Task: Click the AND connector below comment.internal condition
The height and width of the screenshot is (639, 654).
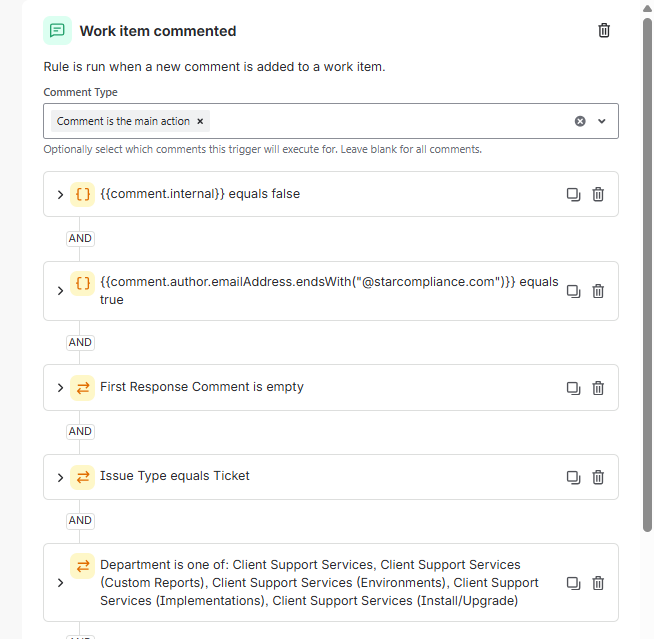Action: click(x=80, y=239)
